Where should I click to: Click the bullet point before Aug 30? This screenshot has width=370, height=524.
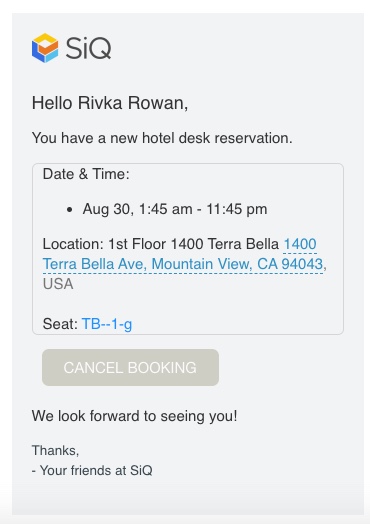(x=70, y=210)
